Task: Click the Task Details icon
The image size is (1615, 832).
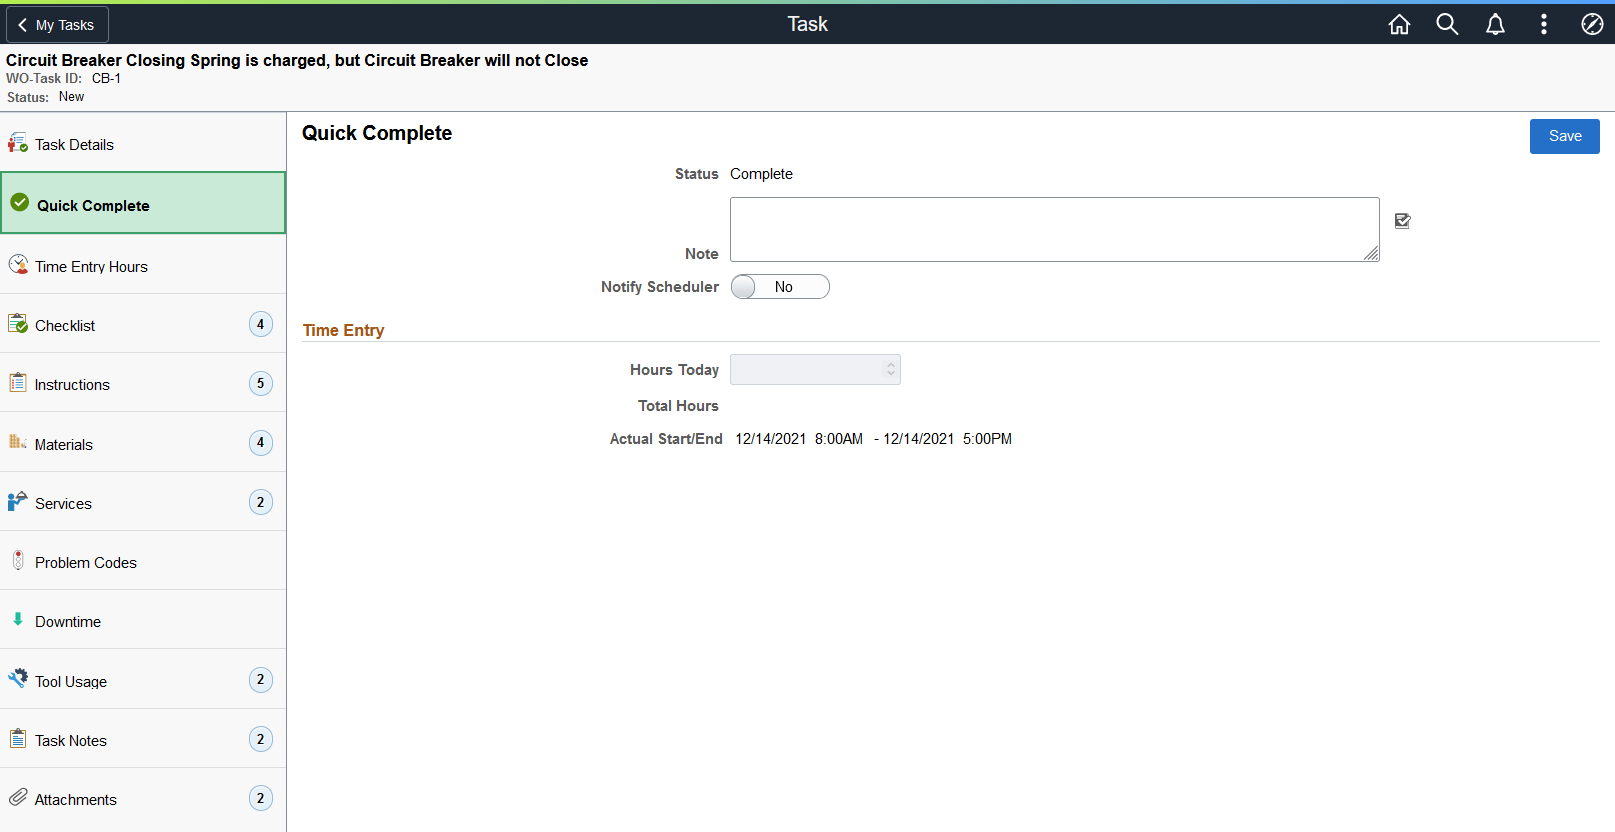Action: click(x=18, y=143)
